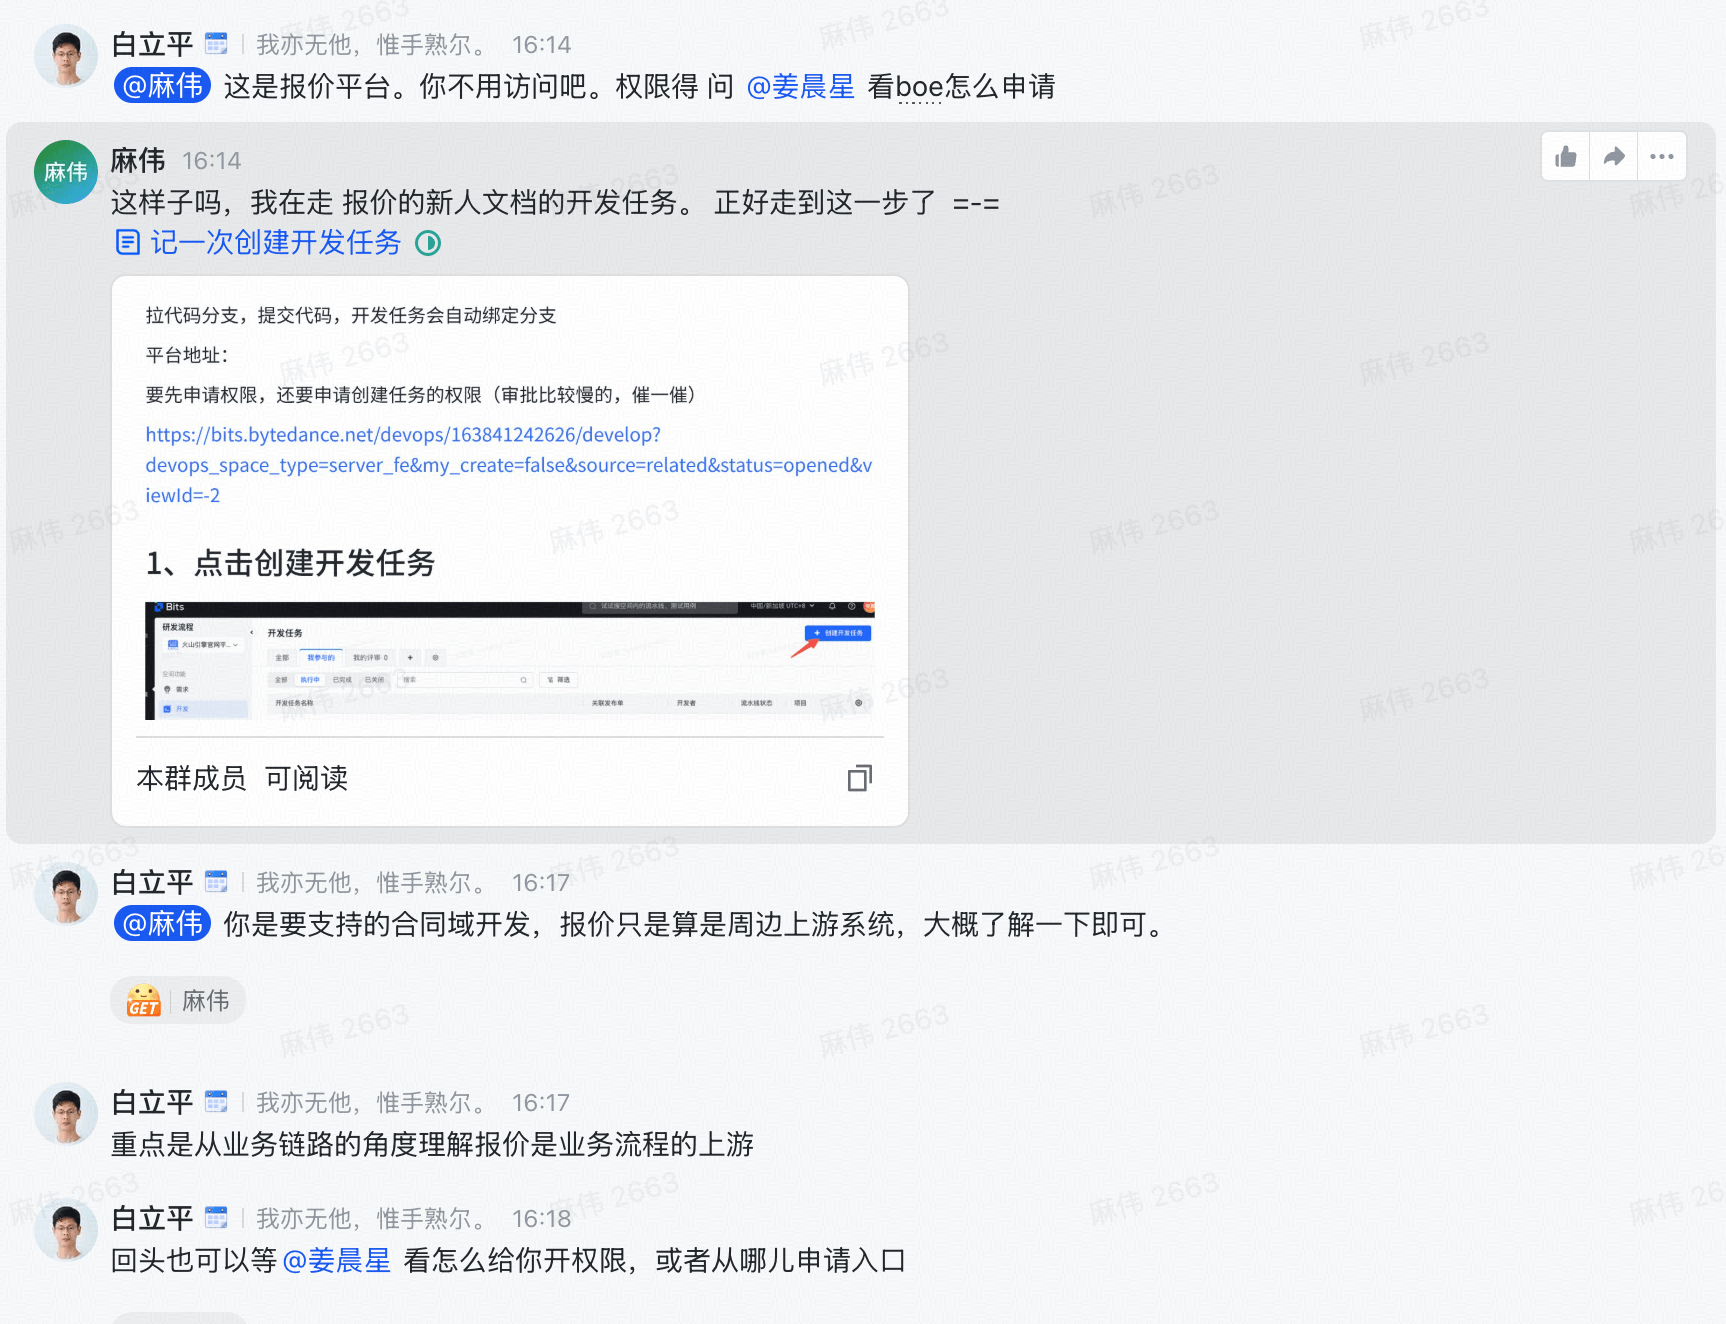Viewport: 1726px width, 1324px height.
Task: Click the word boe in the first message
Action: (x=919, y=87)
